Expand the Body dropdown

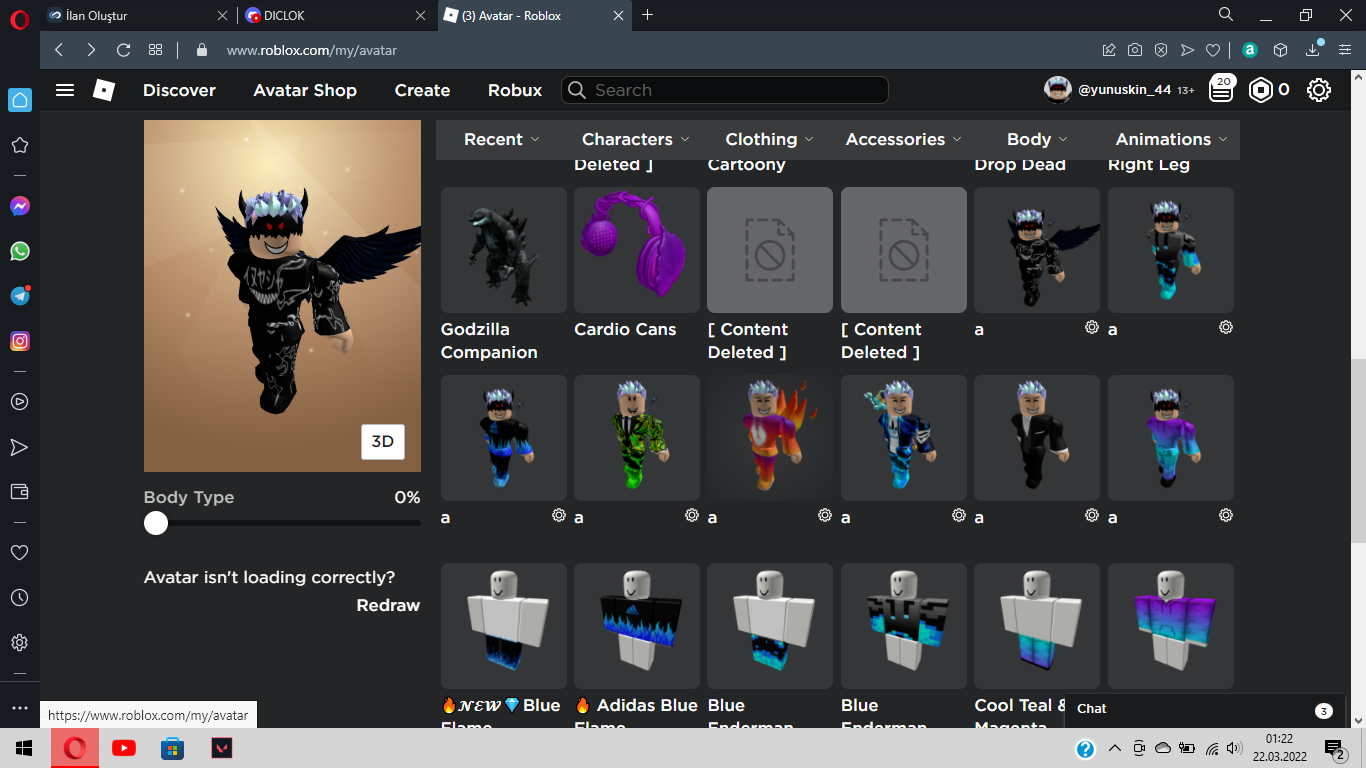1037,139
